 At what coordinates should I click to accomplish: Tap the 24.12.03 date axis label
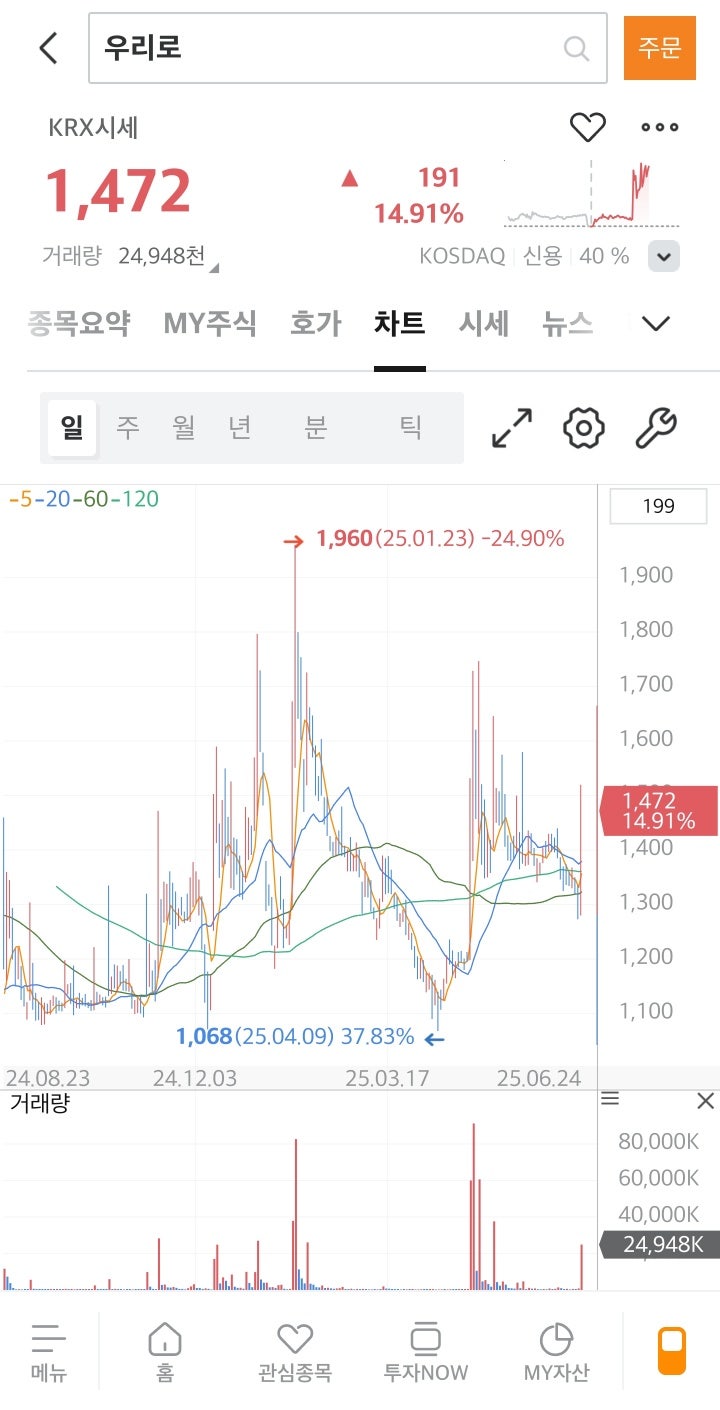tap(194, 1079)
